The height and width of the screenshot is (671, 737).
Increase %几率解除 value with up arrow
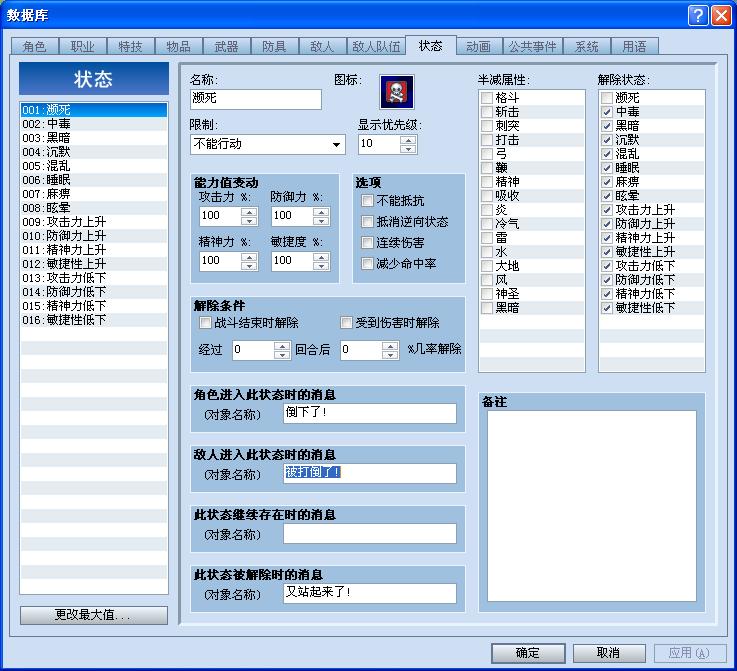tap(390, 345)
